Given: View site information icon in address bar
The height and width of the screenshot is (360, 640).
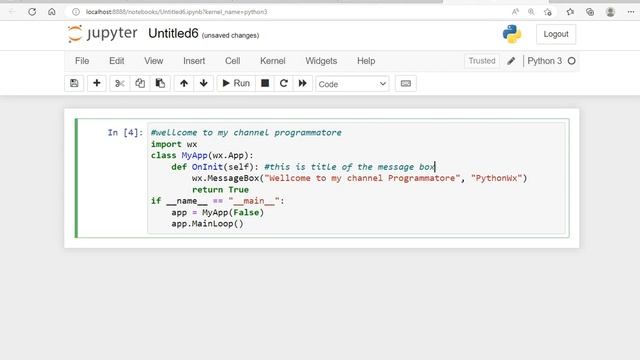Looking at the screenshot, I should tap(76, 12).
